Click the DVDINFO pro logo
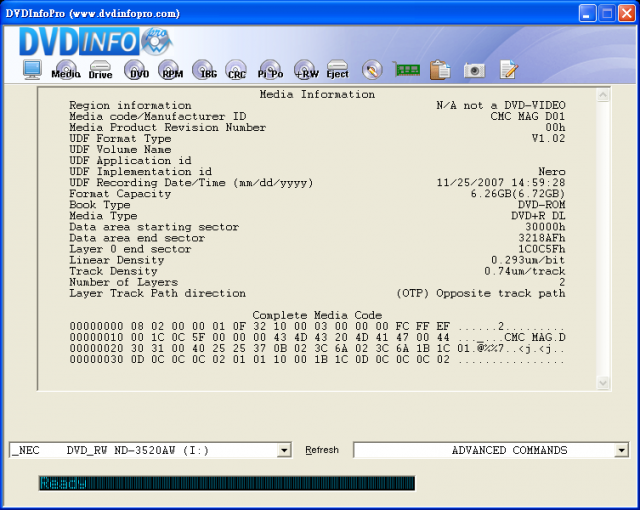Image resolution: width=640 pixels, height=510 pixels. click(96, 41)
